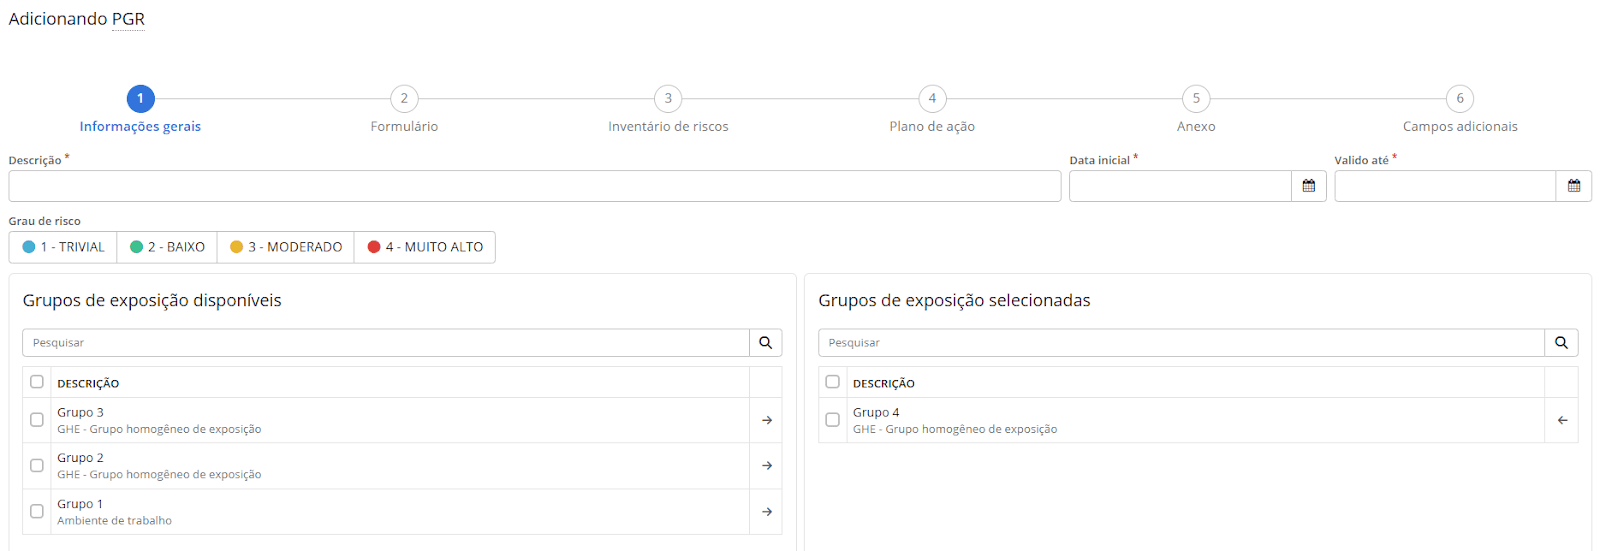Open the Data inicial calendar picker
The height and width of the screenshot is (551, 1600).
[1308, 186]
